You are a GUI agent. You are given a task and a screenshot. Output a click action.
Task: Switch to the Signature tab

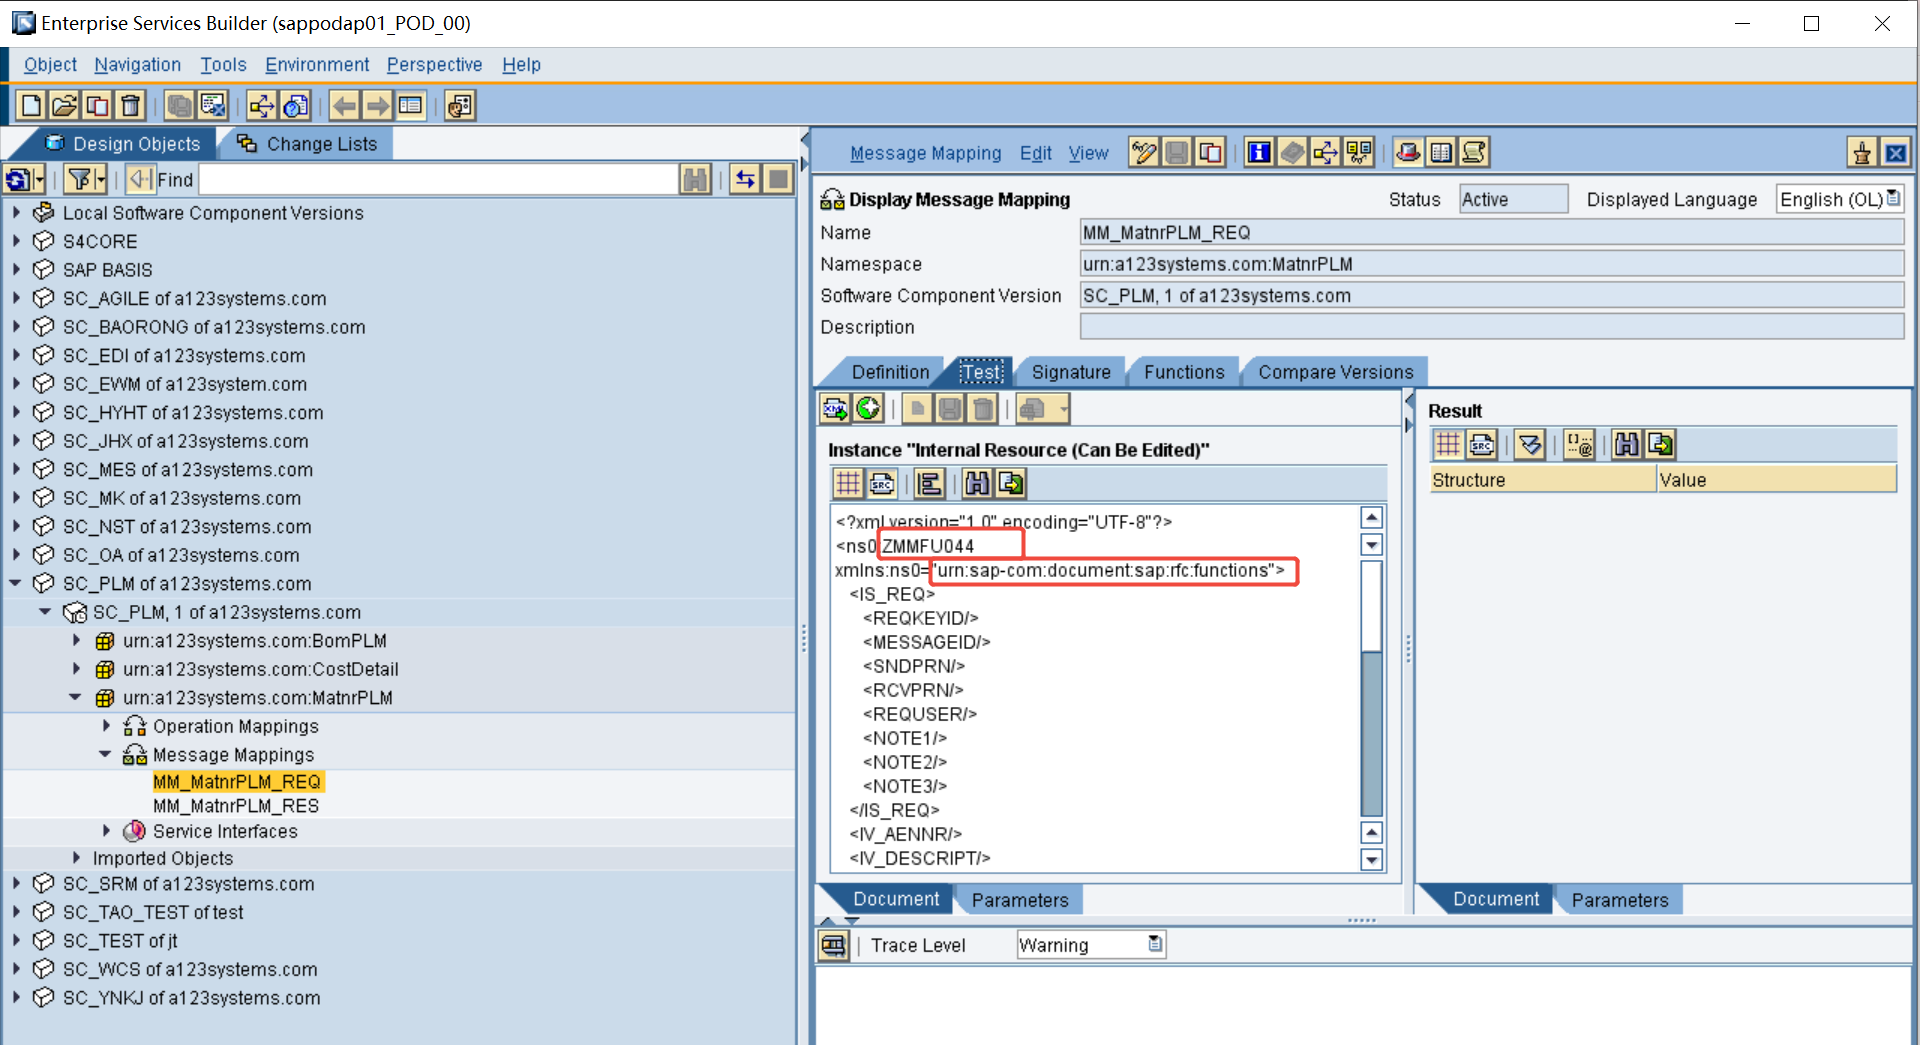click(x=1070, y=372)
